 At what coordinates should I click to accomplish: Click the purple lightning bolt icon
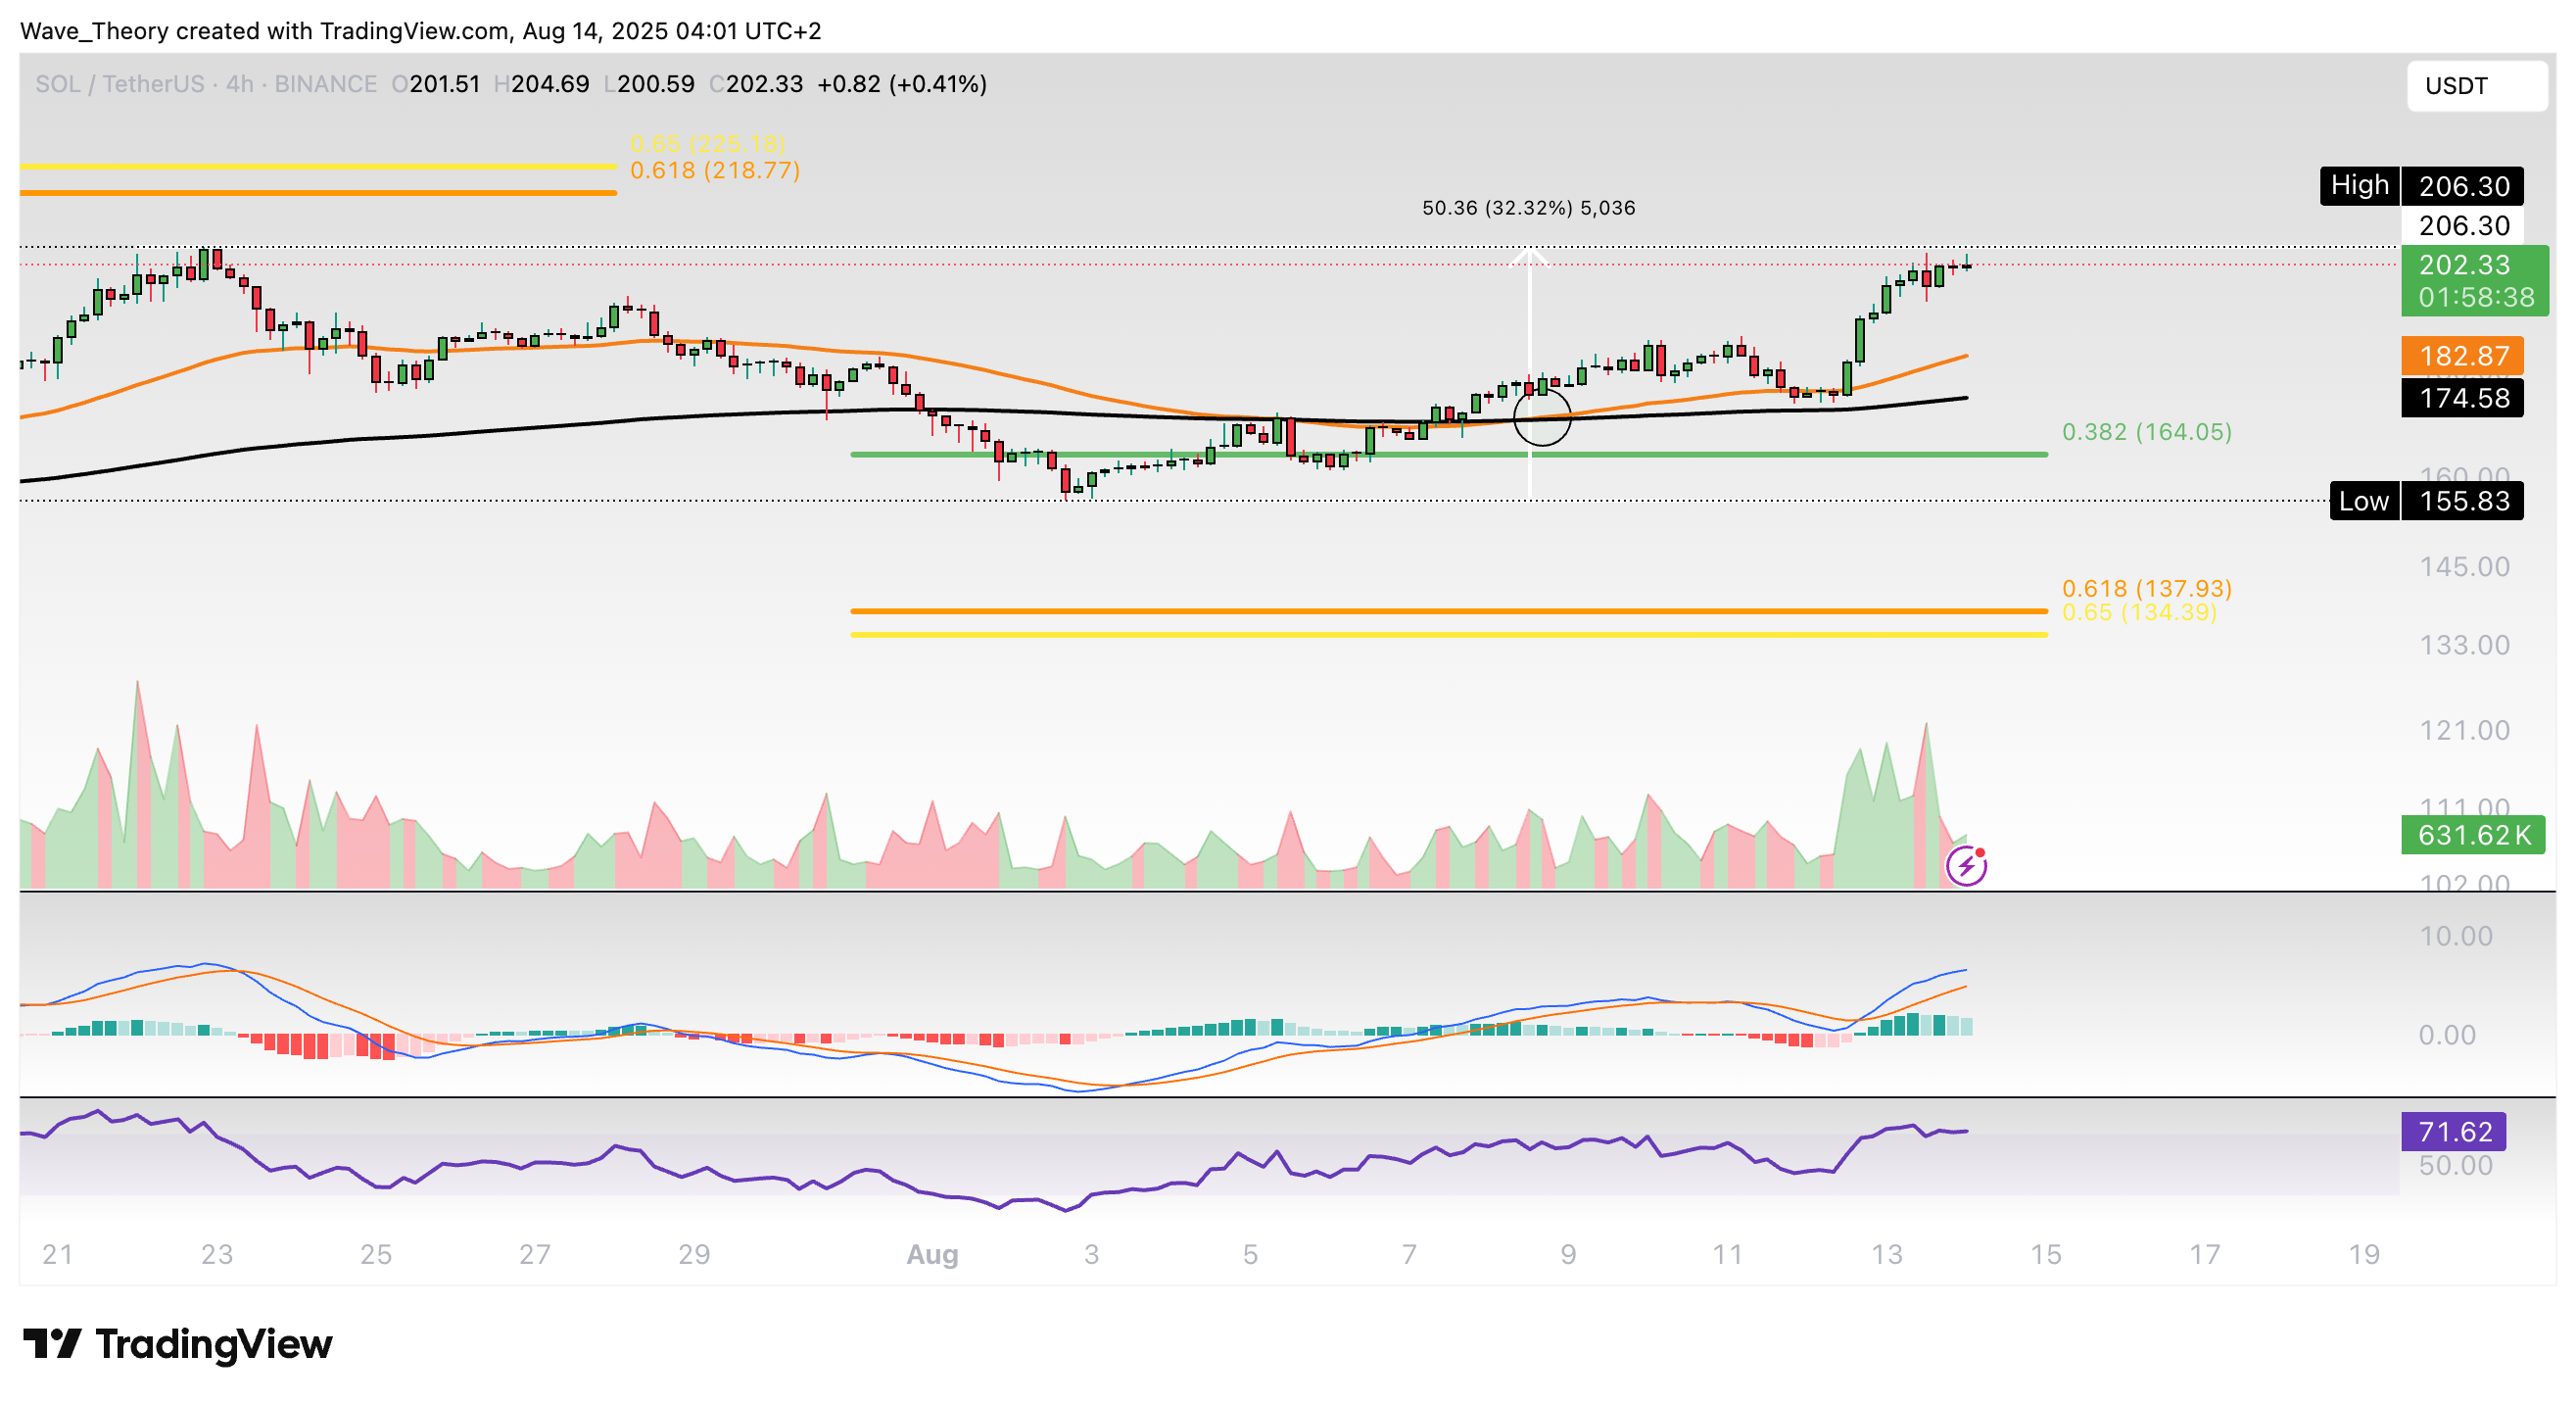1966,866
